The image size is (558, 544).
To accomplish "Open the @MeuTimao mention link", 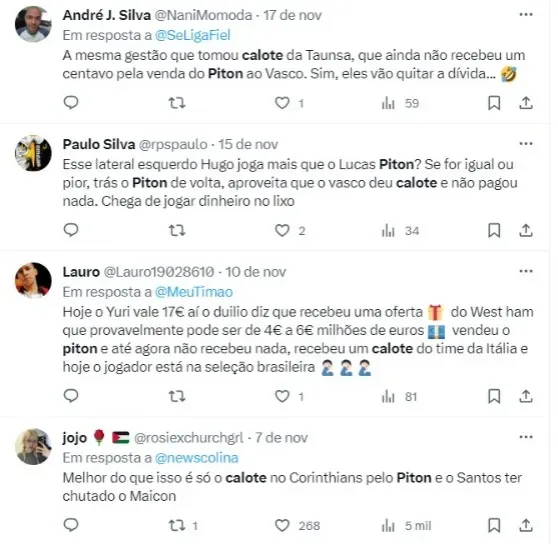I will (194, 292).
